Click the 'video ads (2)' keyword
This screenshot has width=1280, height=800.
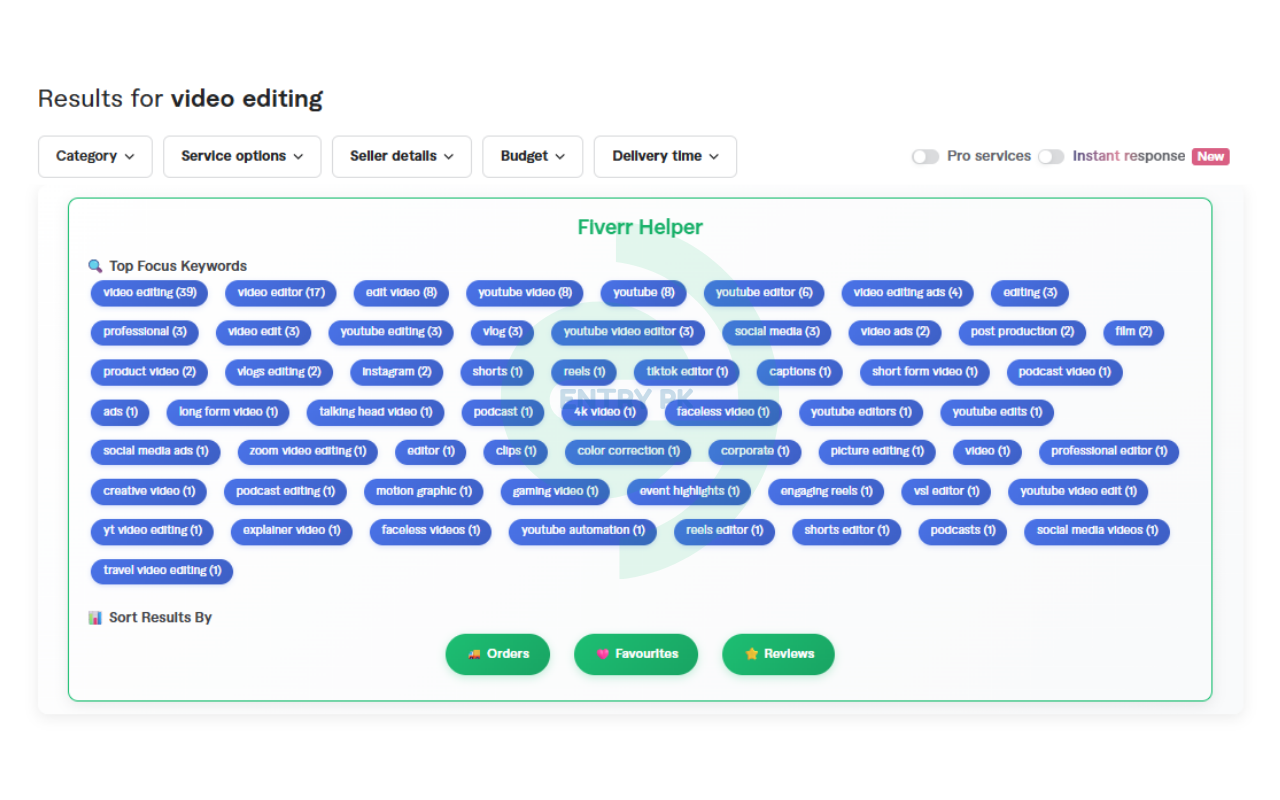[x=895, y=332]
